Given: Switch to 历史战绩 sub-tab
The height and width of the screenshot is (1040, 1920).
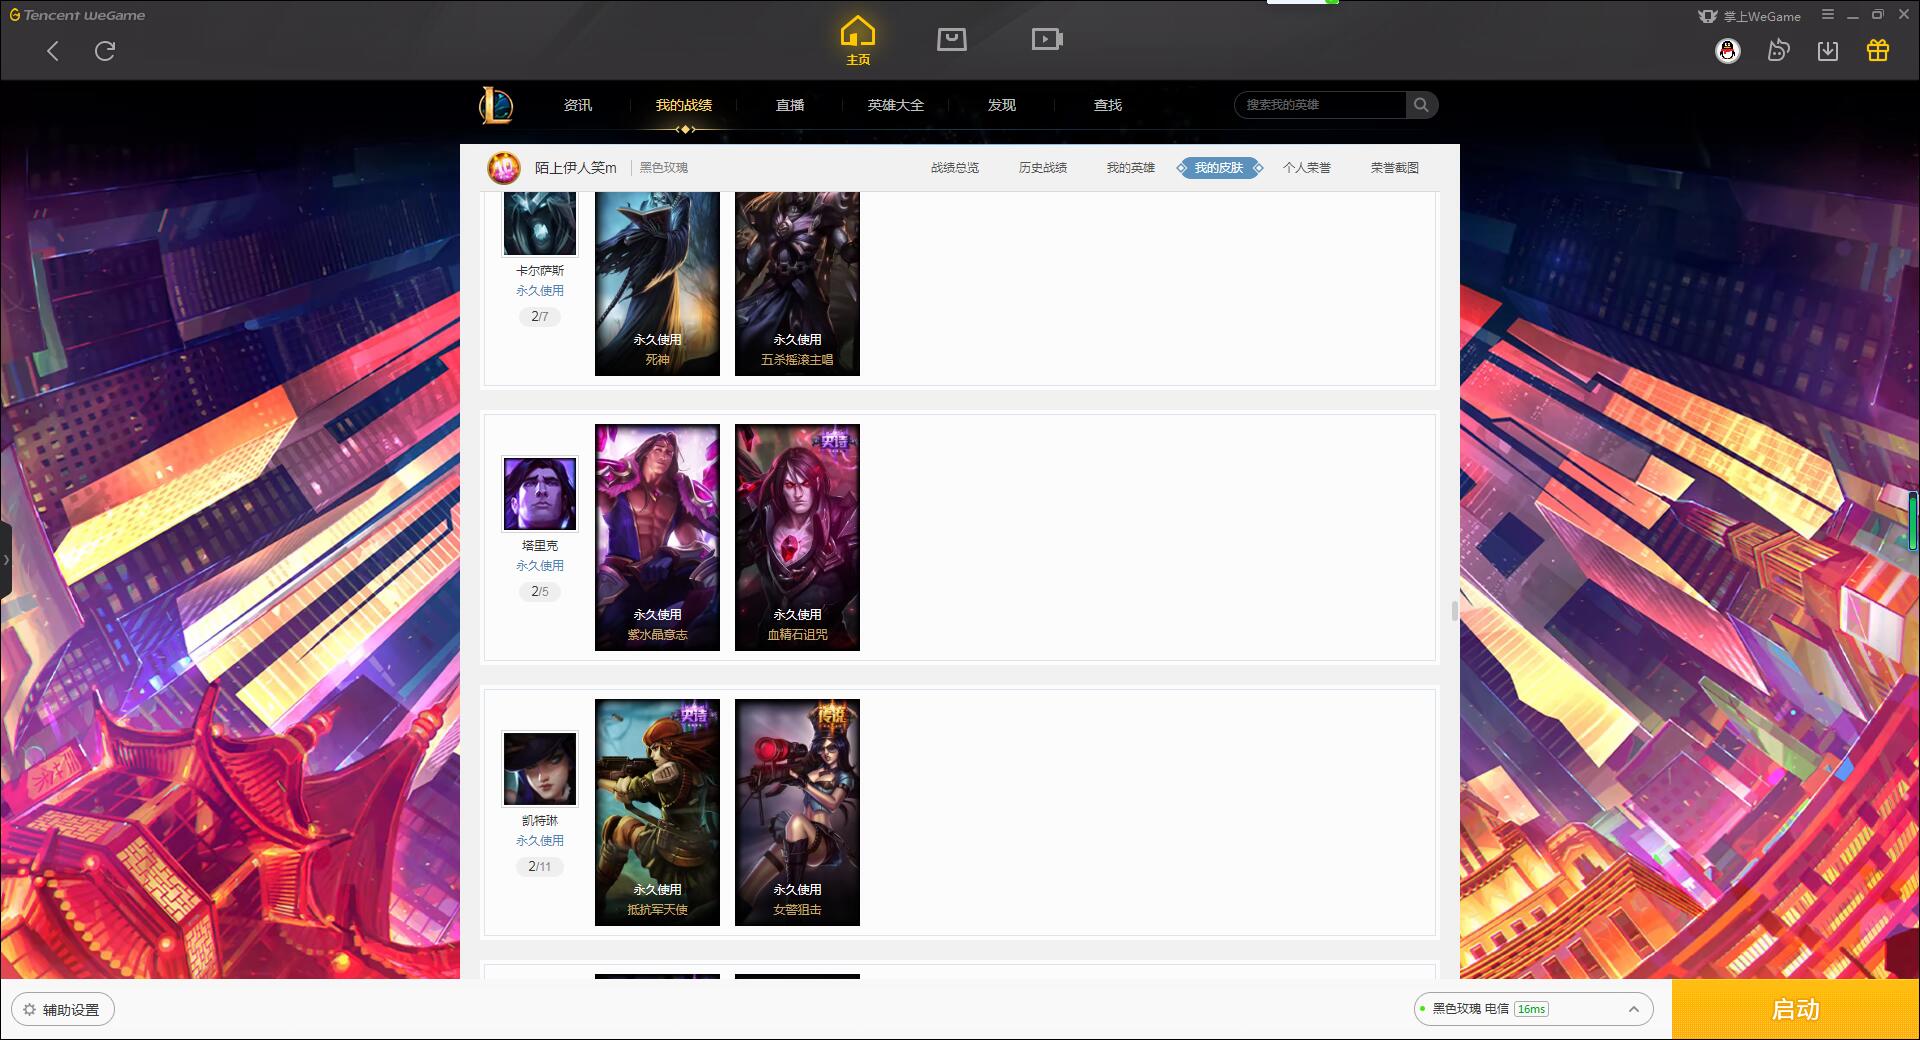Looking at the screenshot, I should [1043, 168].
